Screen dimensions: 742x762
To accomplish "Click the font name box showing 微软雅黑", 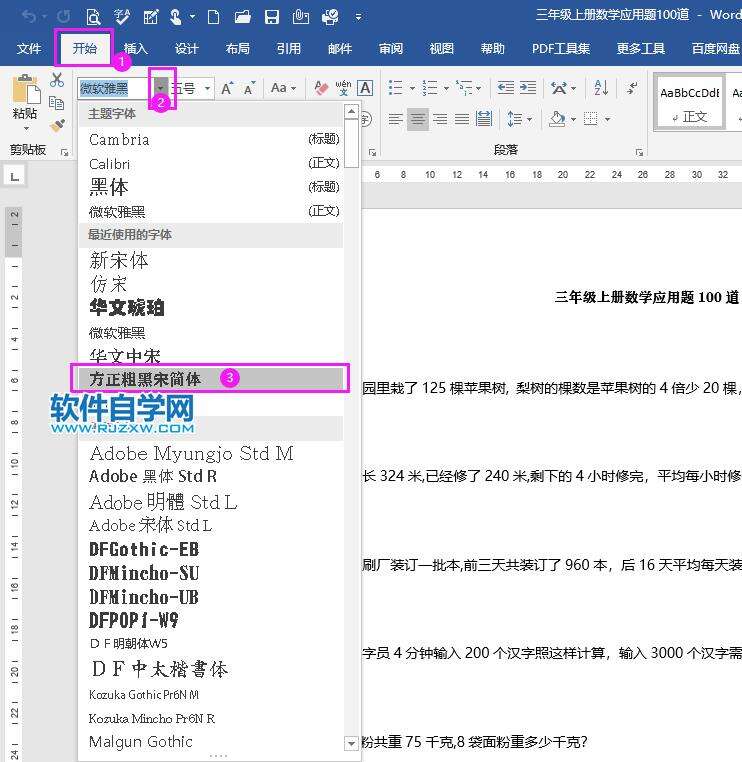I will coord(113,88).
